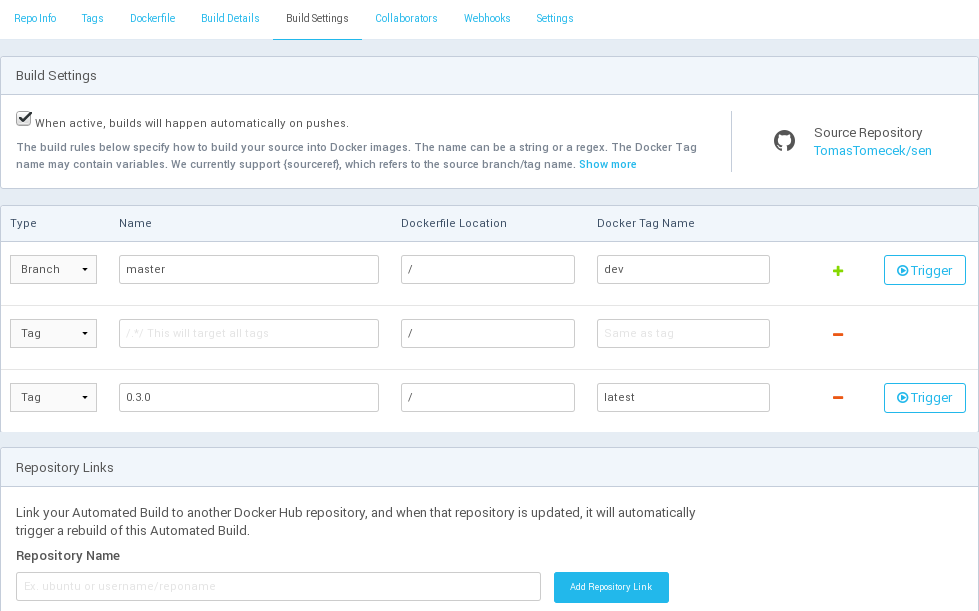Click the green plus add-rule icon
The image size is (979, 611).
tap(838, 271)
